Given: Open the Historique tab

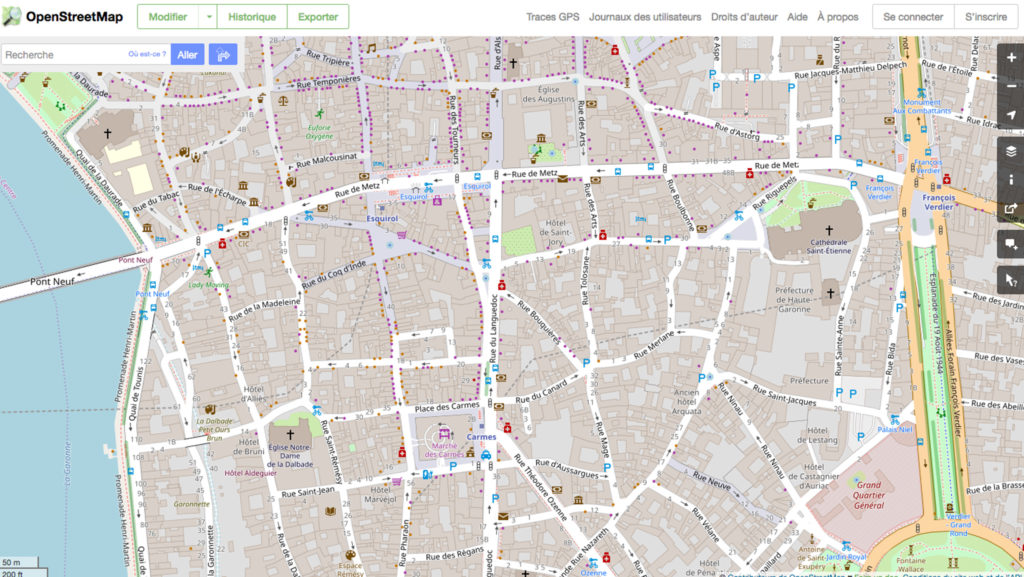Looking at the screenshot, I should (x=252, y=17).
